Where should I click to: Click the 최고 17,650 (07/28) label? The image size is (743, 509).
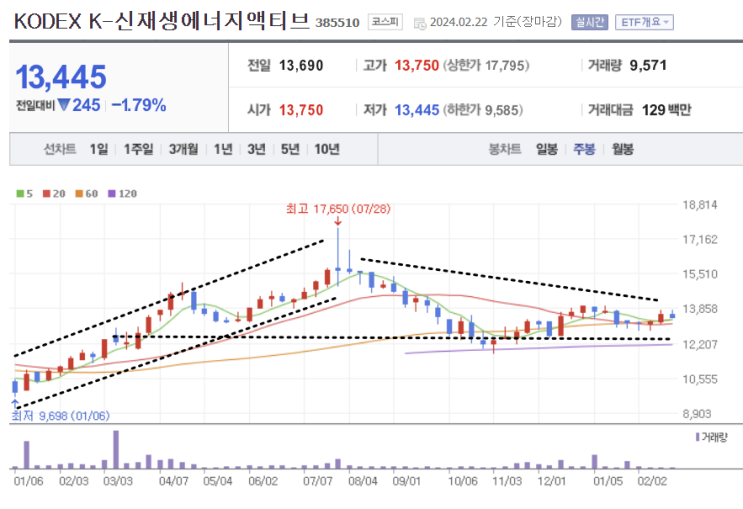338,209
